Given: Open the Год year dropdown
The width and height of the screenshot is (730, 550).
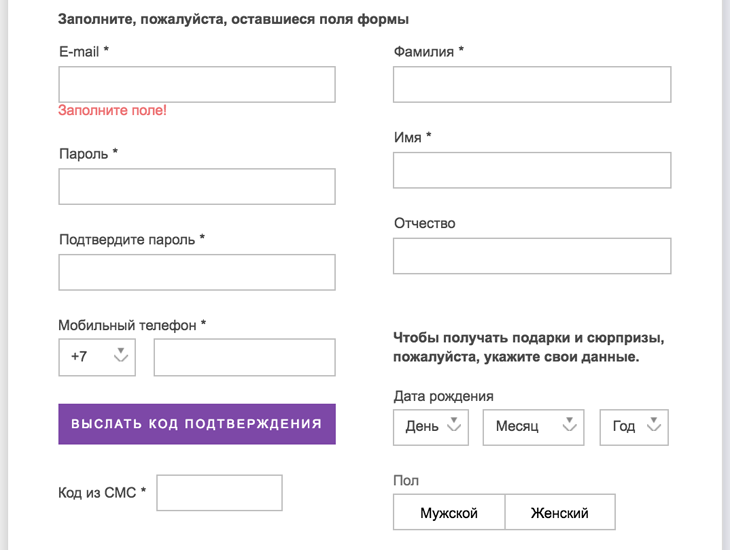Looking at the screenshot, I should click(633, 426).
